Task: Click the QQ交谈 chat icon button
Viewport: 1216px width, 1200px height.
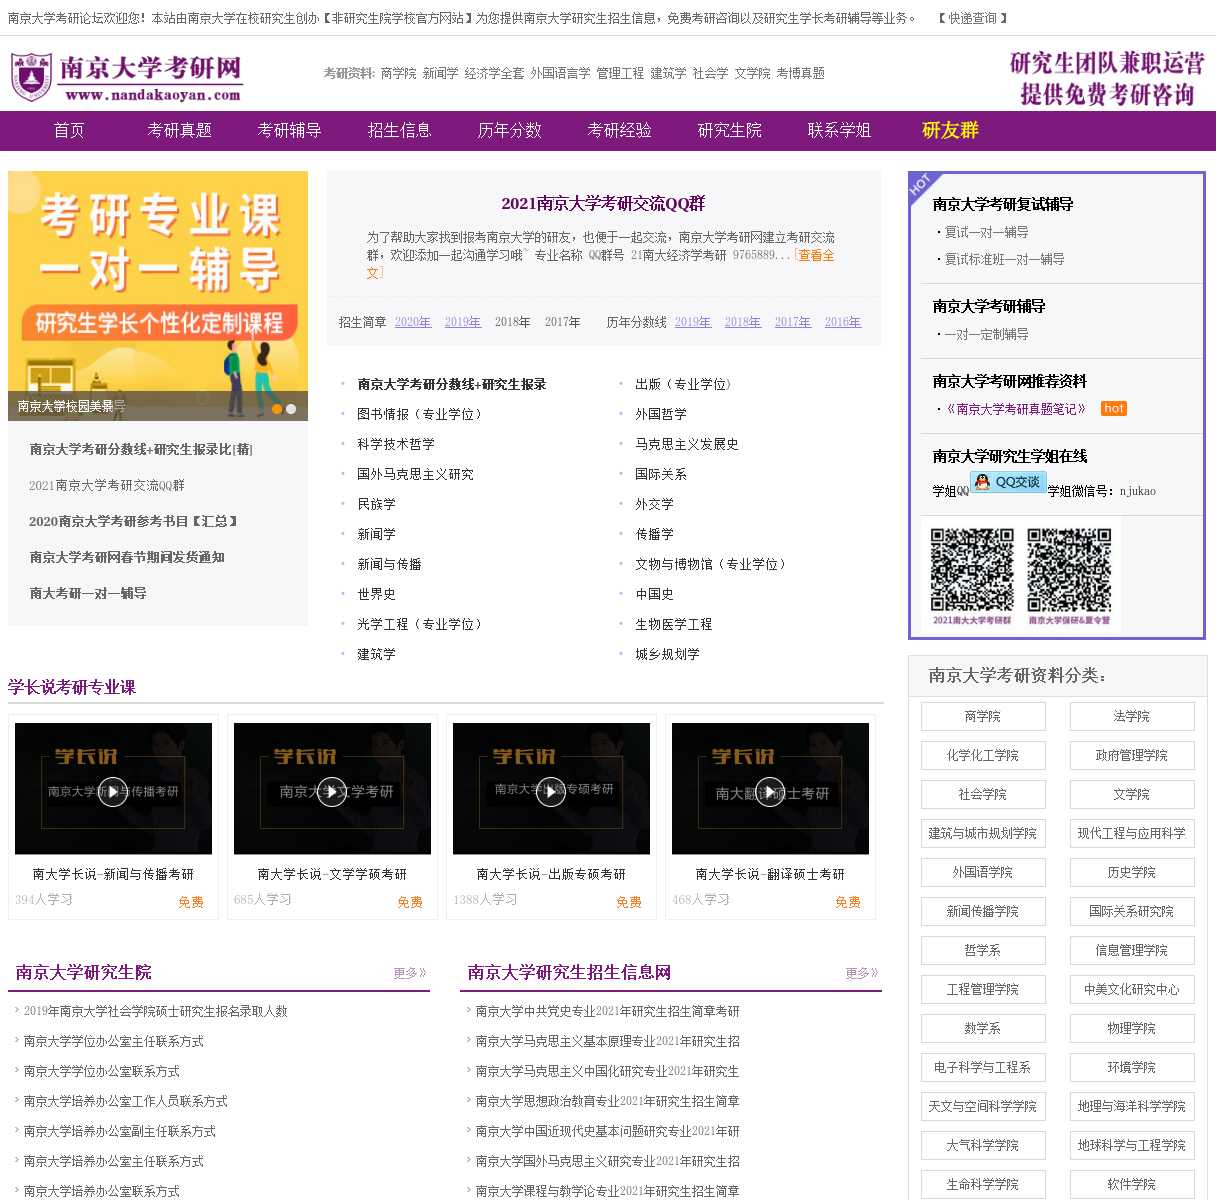Action: click(x=1008, y=482)
